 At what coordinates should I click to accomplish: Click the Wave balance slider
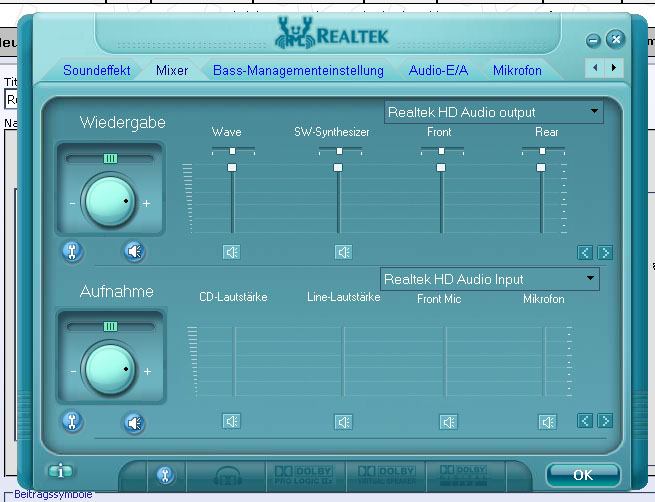(233, 151)
